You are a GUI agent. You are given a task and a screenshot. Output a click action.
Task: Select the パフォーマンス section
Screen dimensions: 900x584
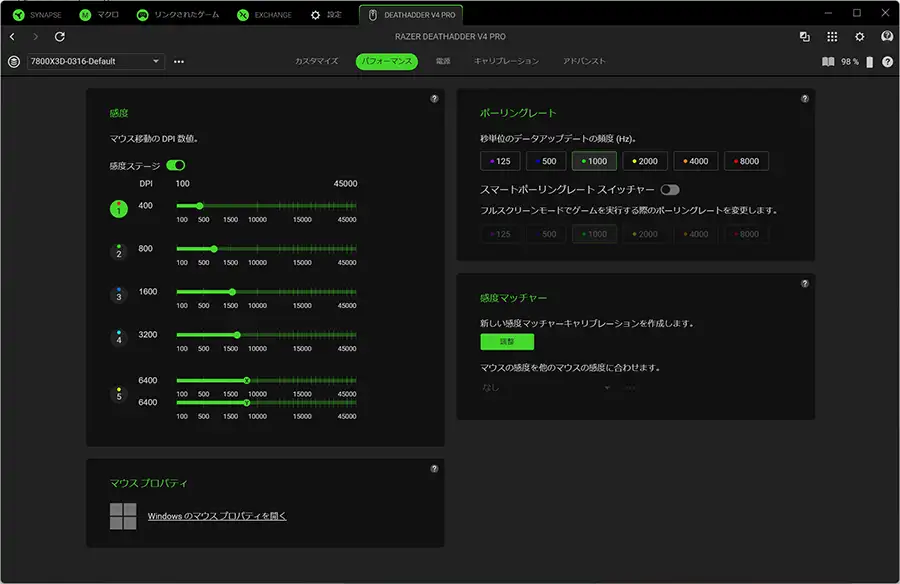click(x=387, y=61)
